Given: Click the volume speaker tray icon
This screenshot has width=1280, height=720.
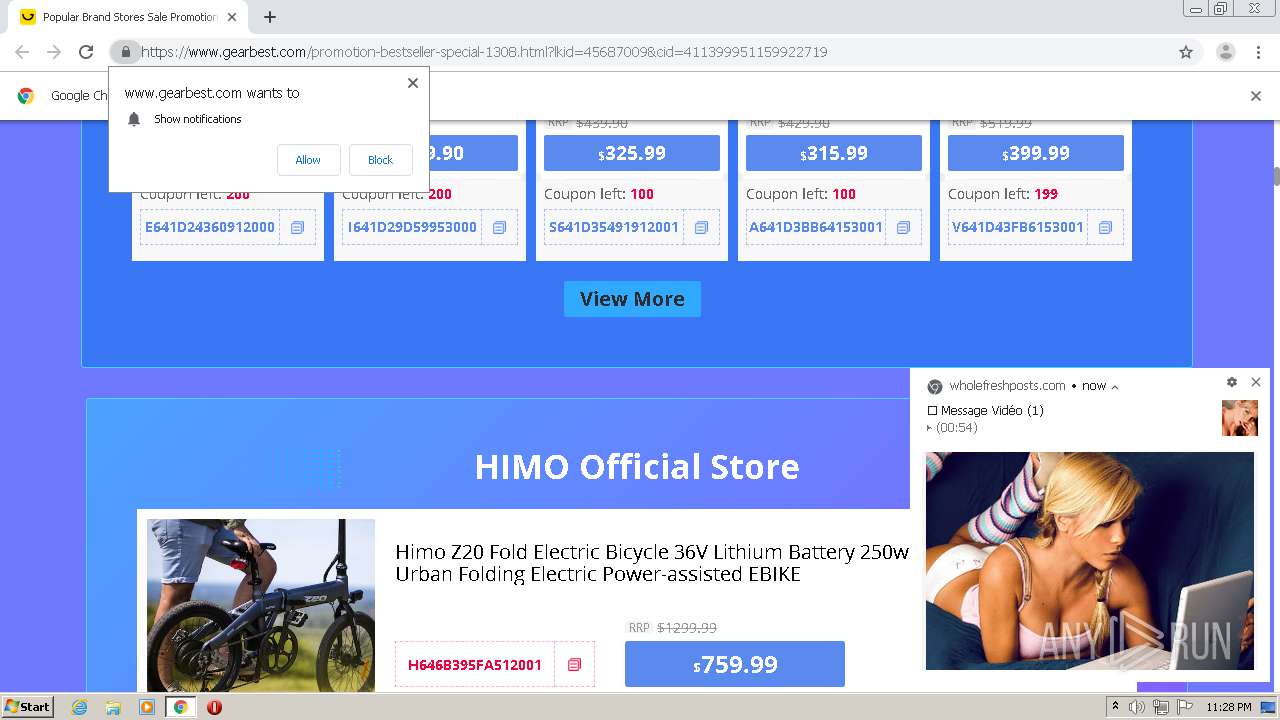Looking at the screenshot, I should coord(1137,707).
